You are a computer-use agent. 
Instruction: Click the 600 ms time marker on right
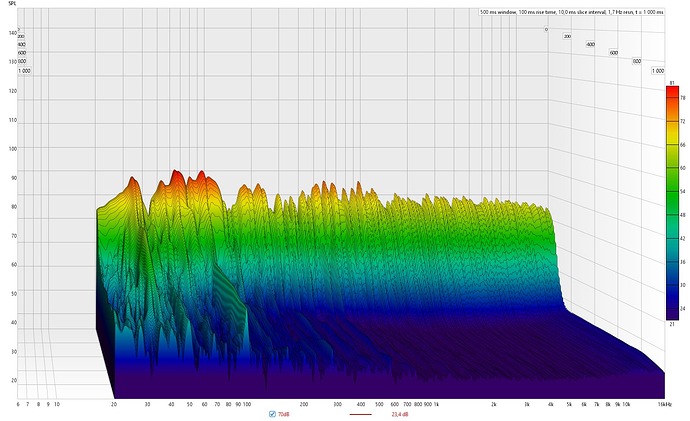click(x=614, y=53)
